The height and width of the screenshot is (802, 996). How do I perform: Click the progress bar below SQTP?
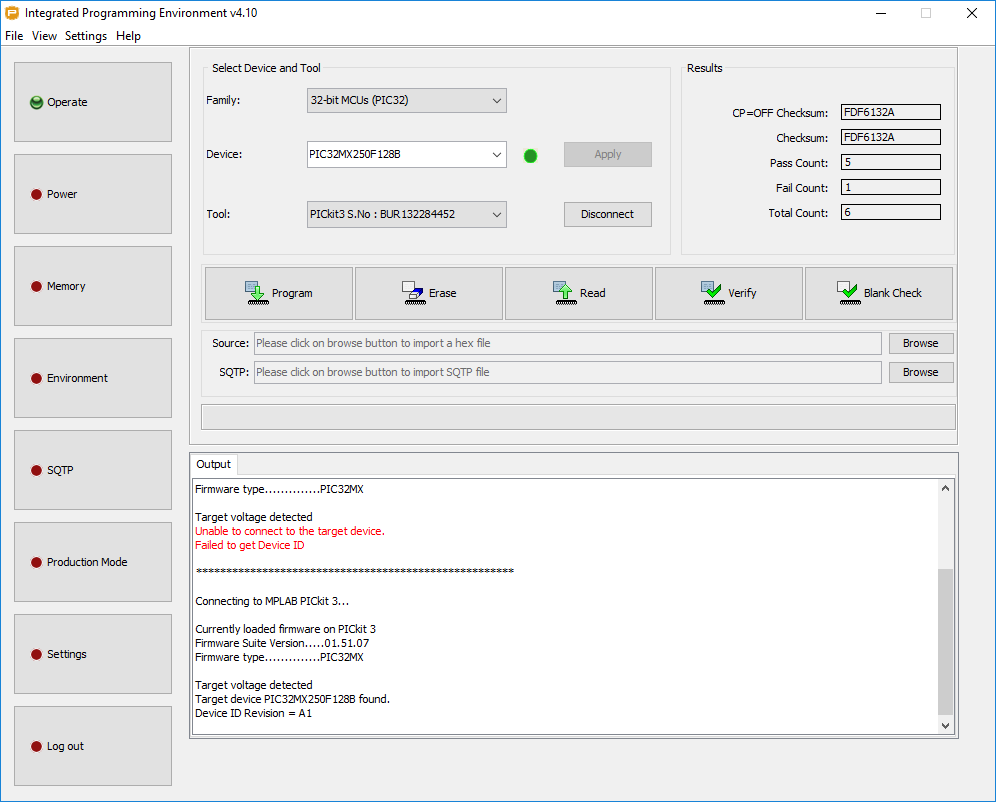[578, 417]
